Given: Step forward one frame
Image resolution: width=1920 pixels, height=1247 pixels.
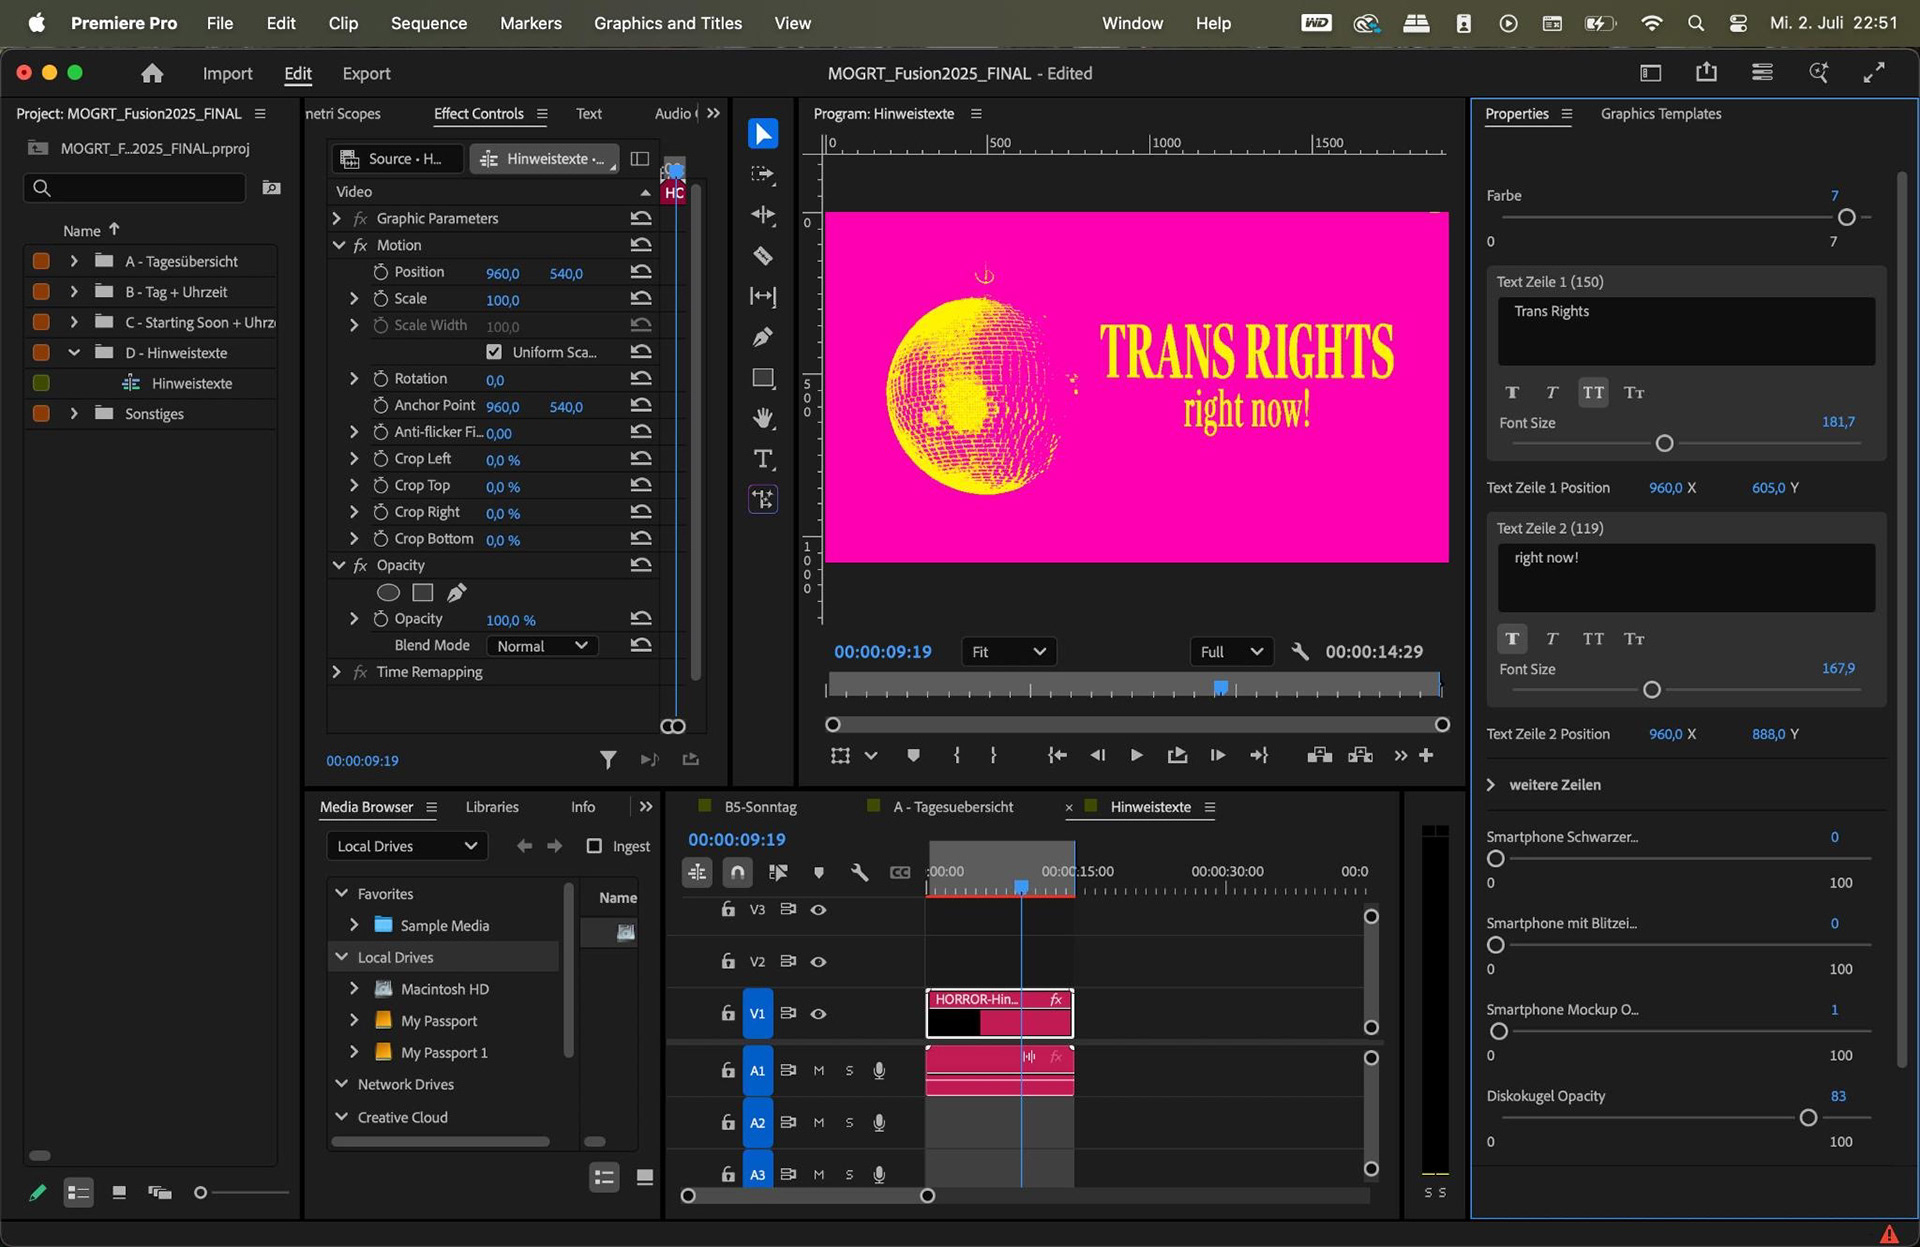Looking at the screenshot, I should click(x=1217, y=755).
